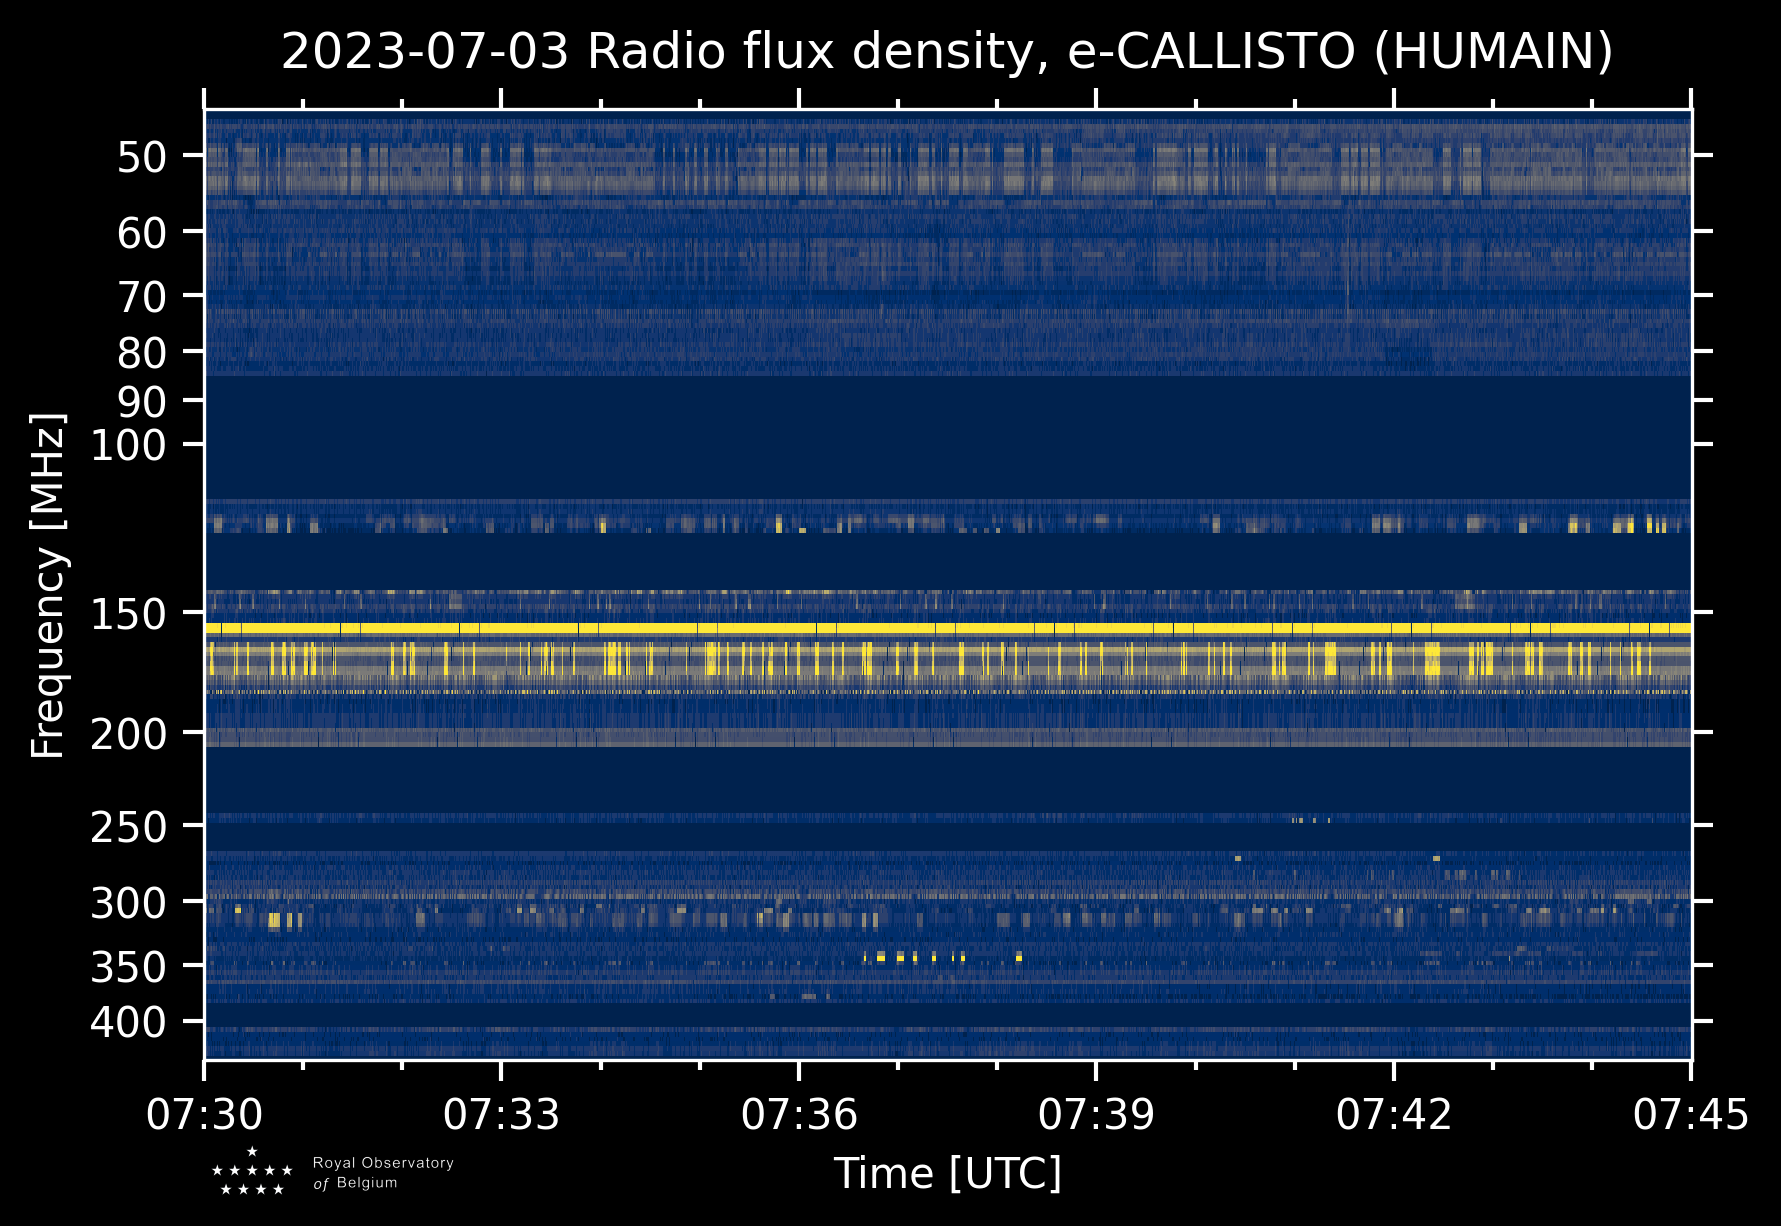Click the 07:42 time tick label
Screen dimensions: 1781x1226
1393,1114
